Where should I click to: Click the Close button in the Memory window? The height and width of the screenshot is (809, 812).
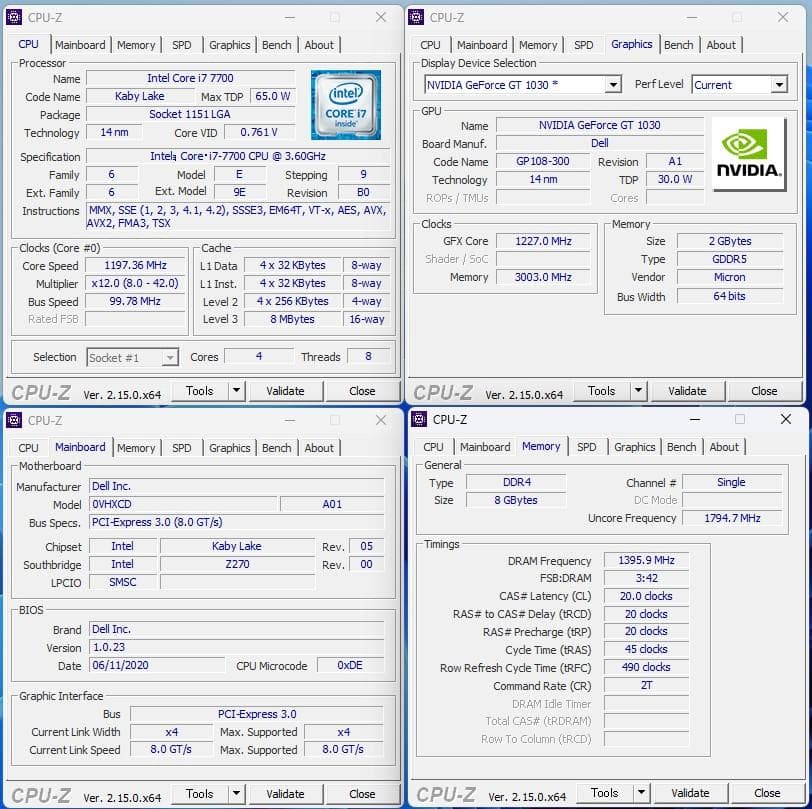coord(766,792)
